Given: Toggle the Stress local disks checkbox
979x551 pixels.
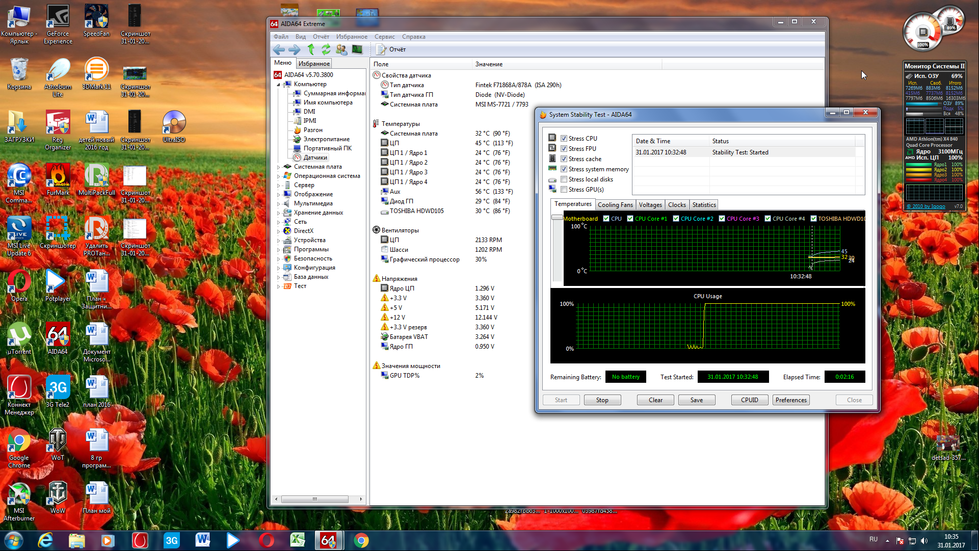Looking at the screenshot, I should (x=564, y=179).
